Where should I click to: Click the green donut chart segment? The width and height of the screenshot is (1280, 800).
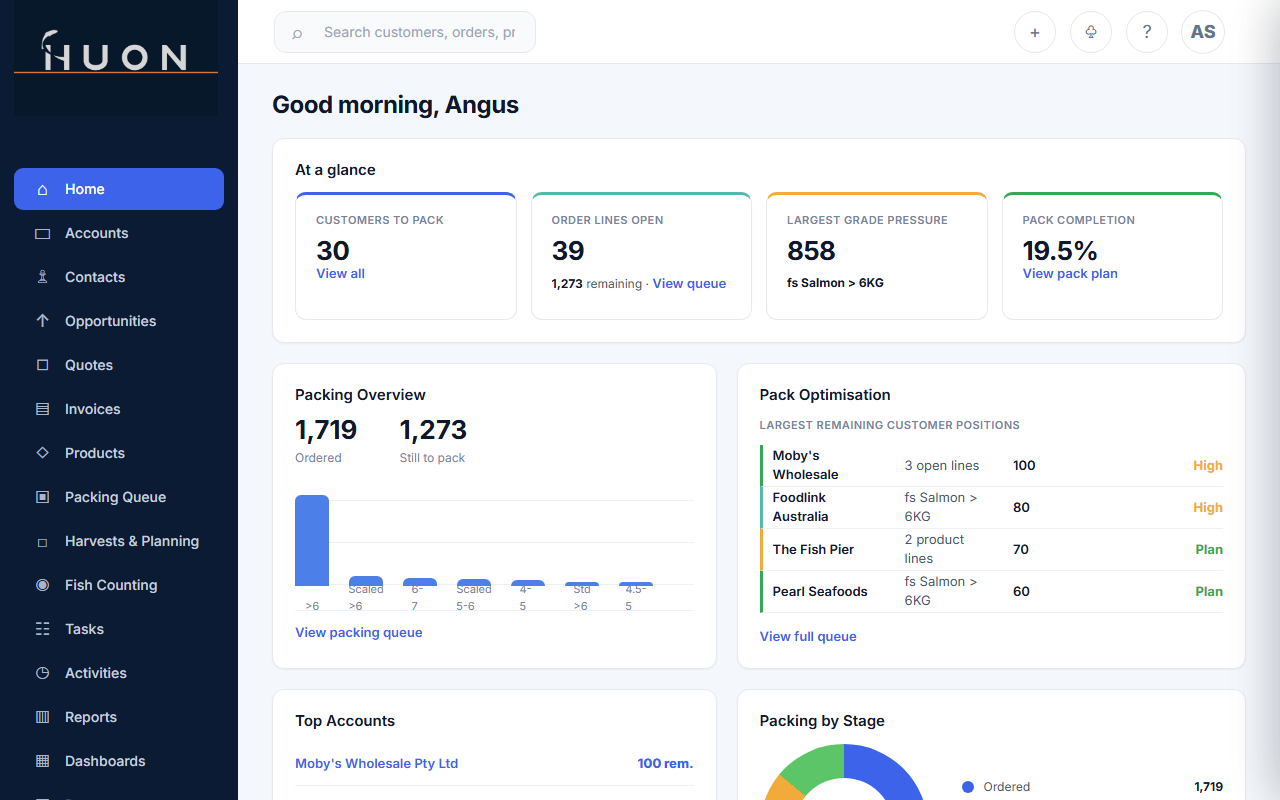pyautogui.click(x=812, y=763)
